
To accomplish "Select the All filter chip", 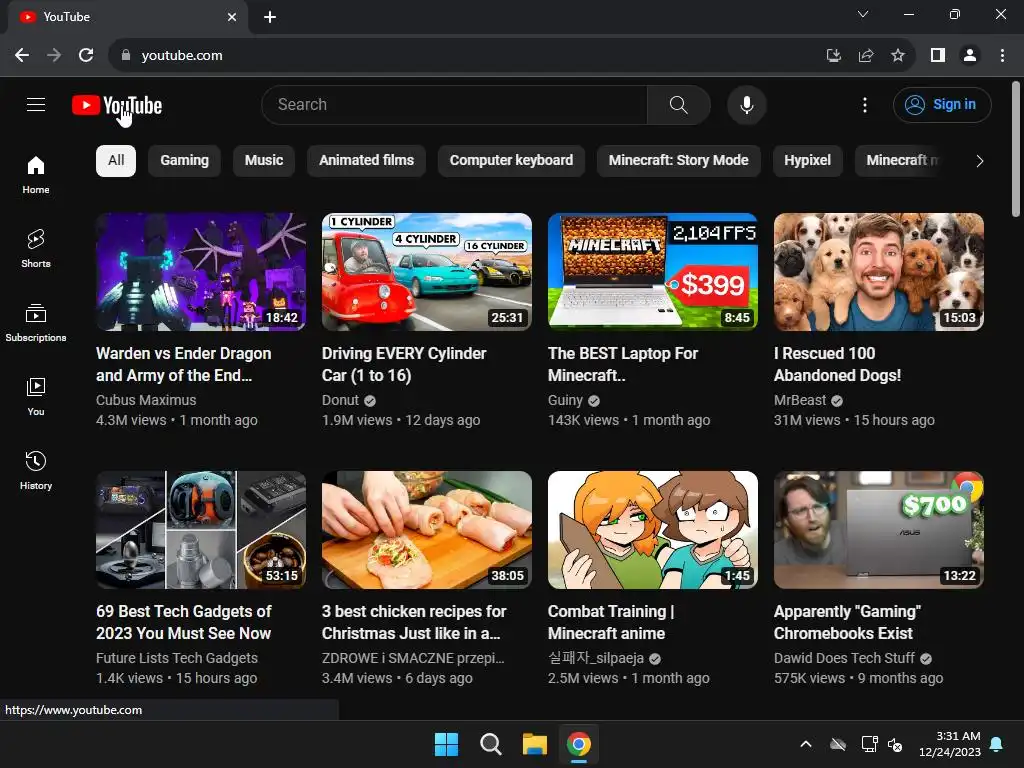I will point(116,161).
